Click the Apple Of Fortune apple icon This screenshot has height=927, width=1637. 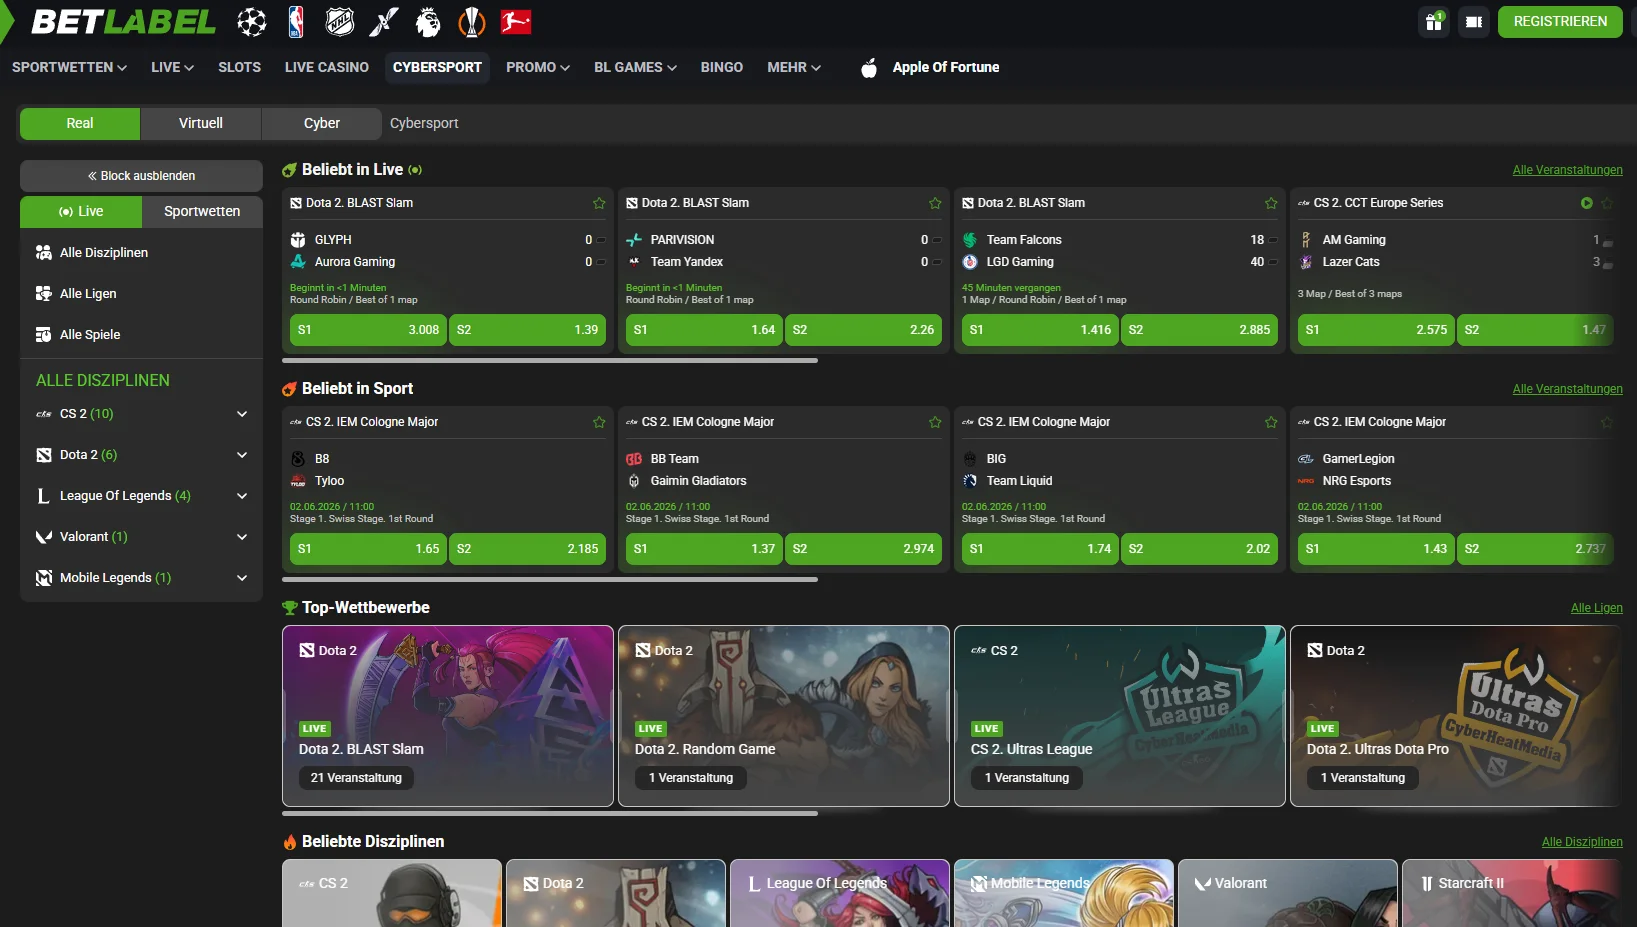point(869,67)
